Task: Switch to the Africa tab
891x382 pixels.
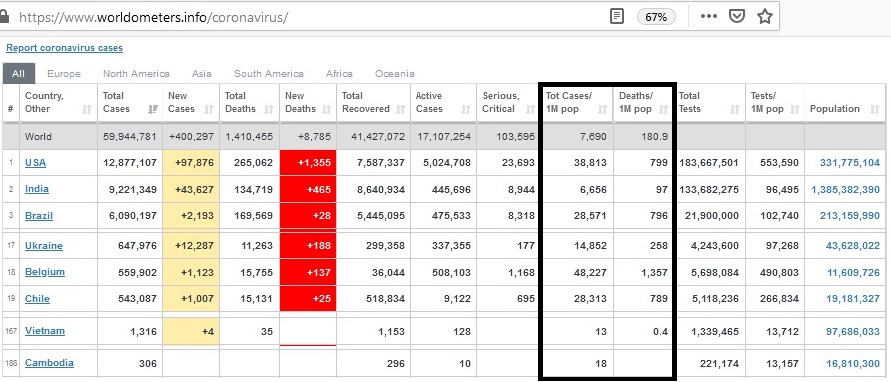Action: coord(339,73)
